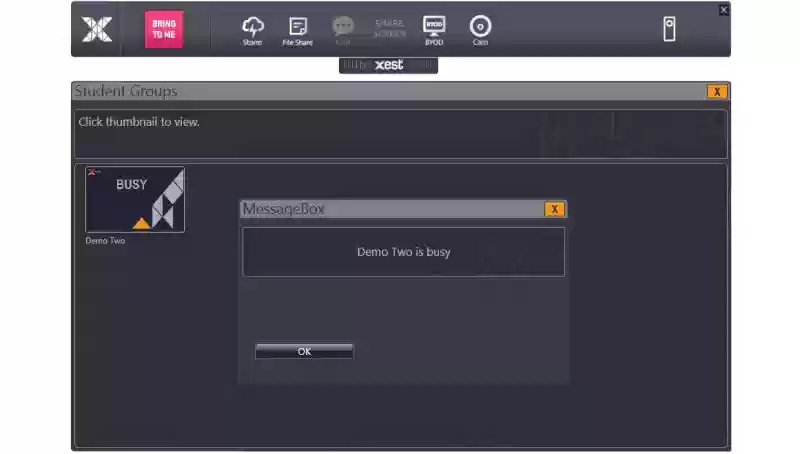Click the xest pull-down tab handle
The width and height of the screenshot is (800, 454).
point(388,65)
